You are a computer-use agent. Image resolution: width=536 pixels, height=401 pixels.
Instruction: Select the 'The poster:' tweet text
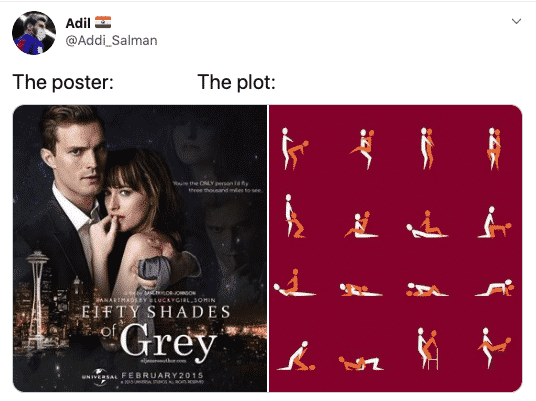[63, 82]
